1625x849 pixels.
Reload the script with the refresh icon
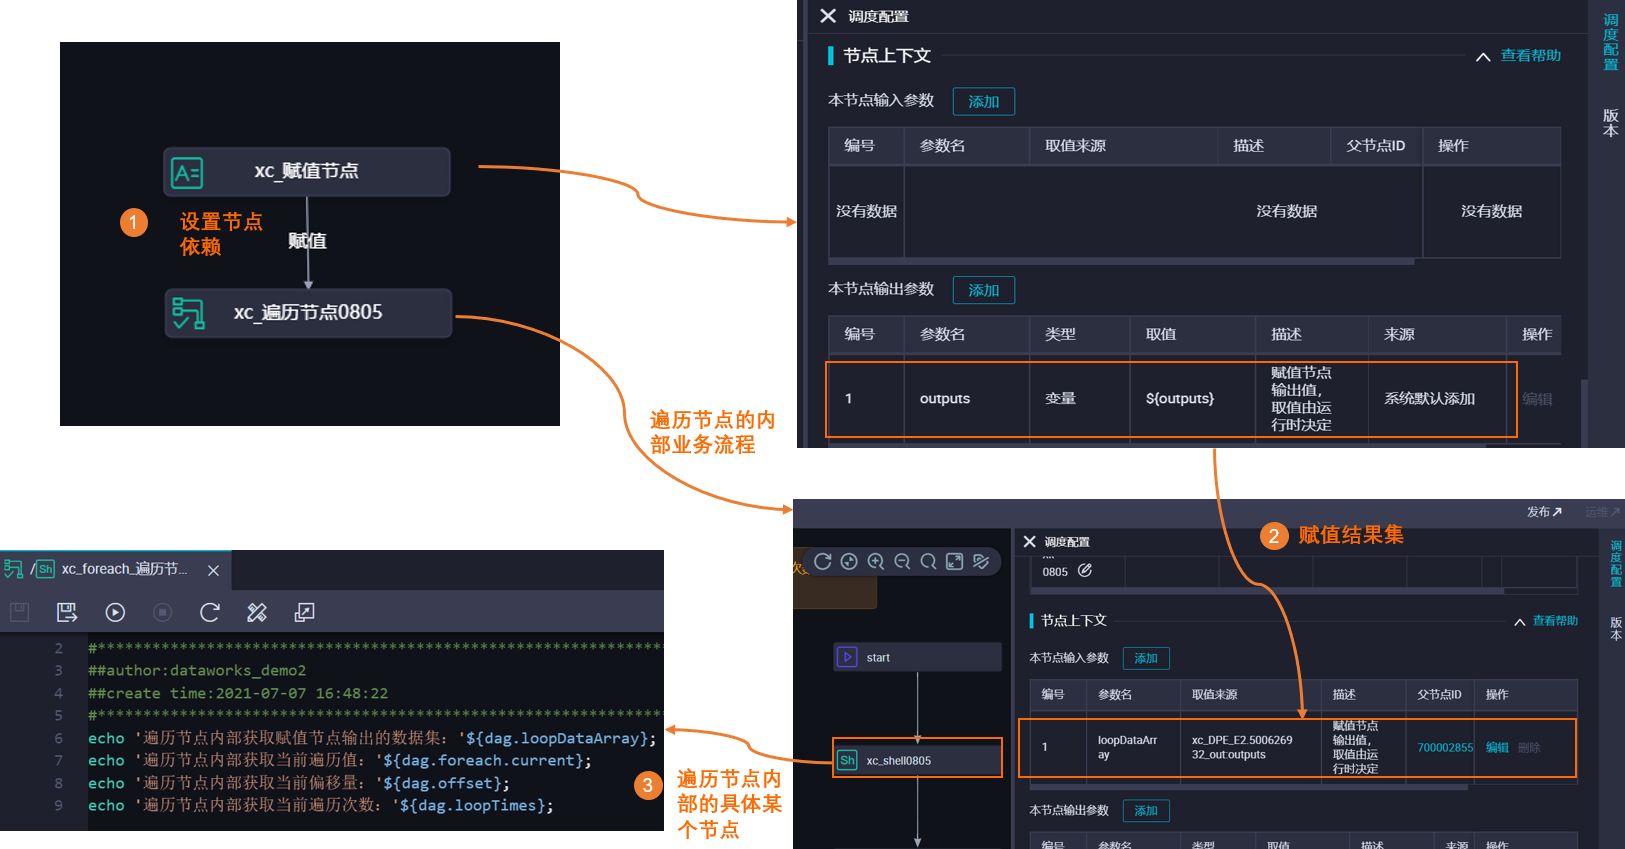(x=210, y=612)
